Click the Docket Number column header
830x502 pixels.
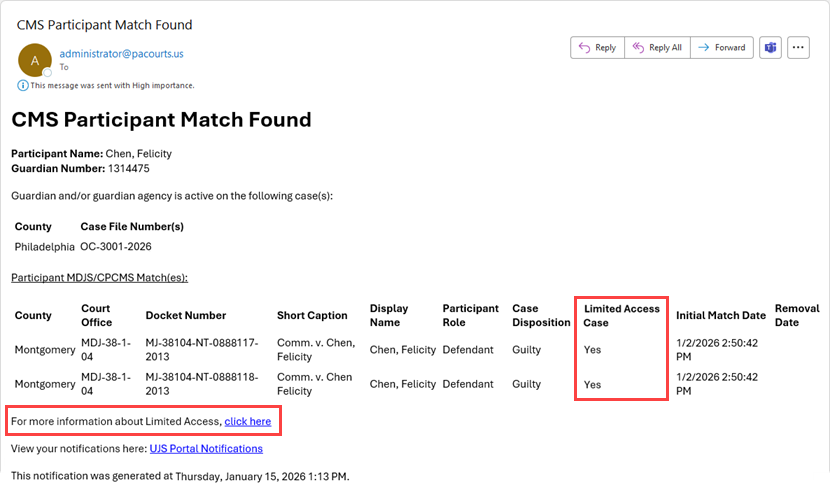186,316
